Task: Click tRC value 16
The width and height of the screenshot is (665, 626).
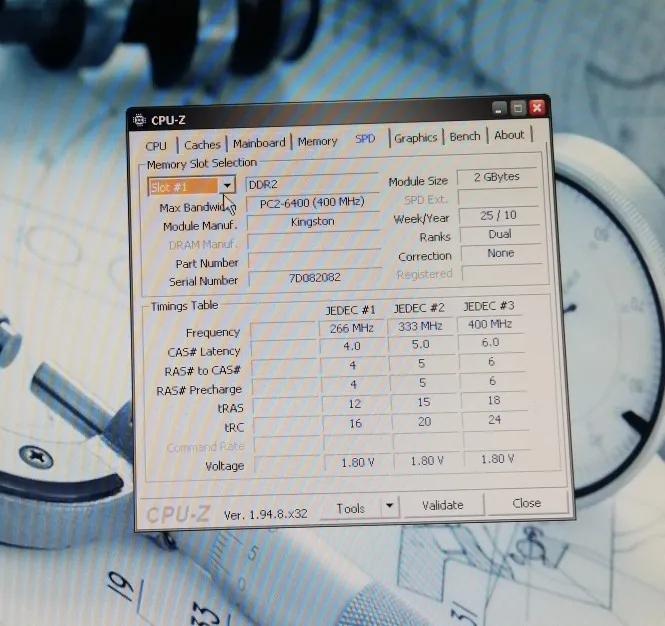Action: click(356, 423)
